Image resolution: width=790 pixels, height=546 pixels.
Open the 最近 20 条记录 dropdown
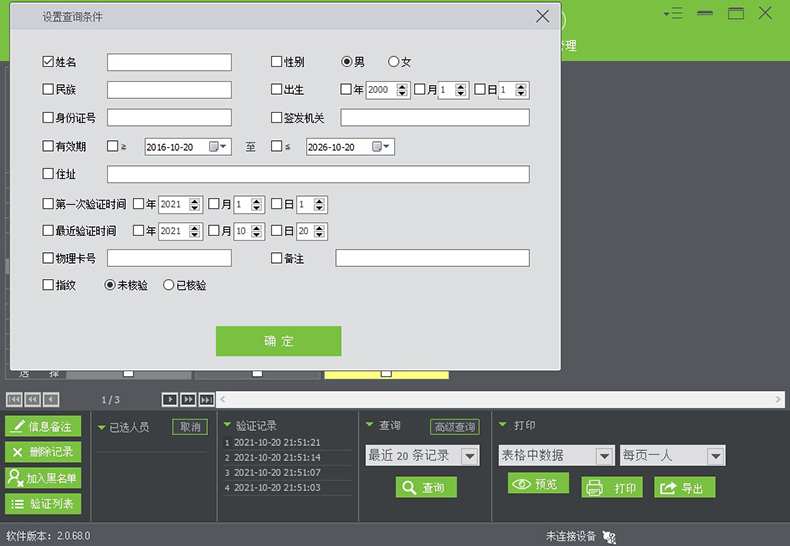pyautogui.click(x=470, y=456)
